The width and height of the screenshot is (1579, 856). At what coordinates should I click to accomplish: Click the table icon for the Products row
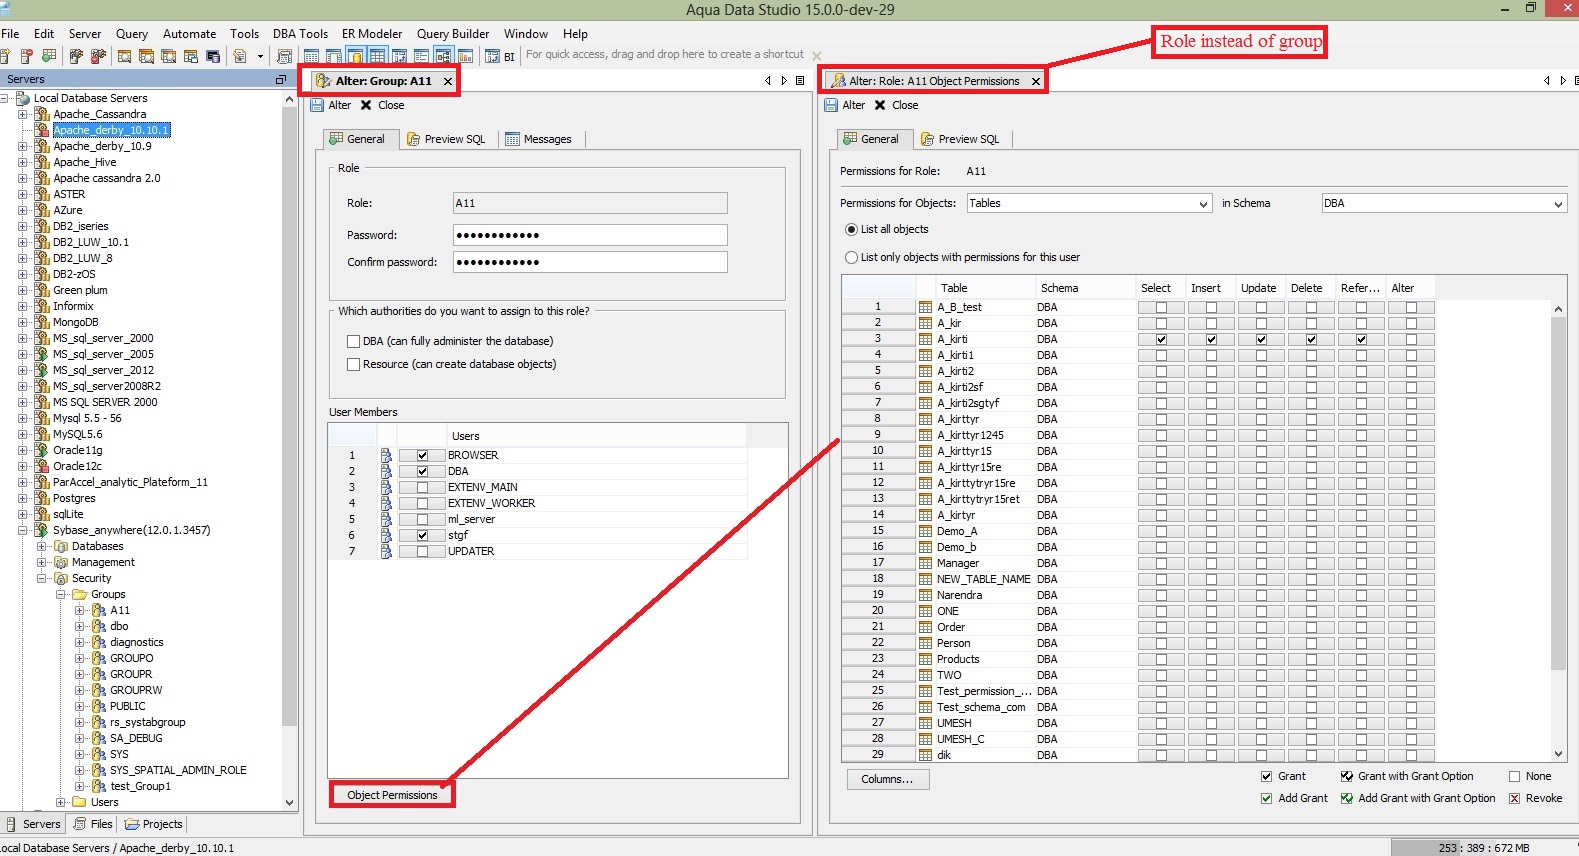click(x=925, y=659)
